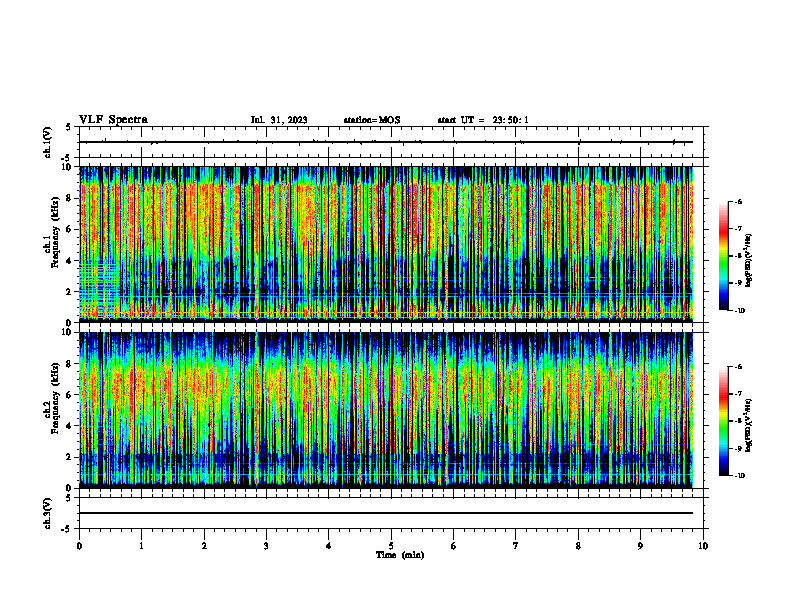The height and width of the screenshot is (612, 792).
Task: Click the "VLF Spectra" plot title
Action: [x=113, y=120]
